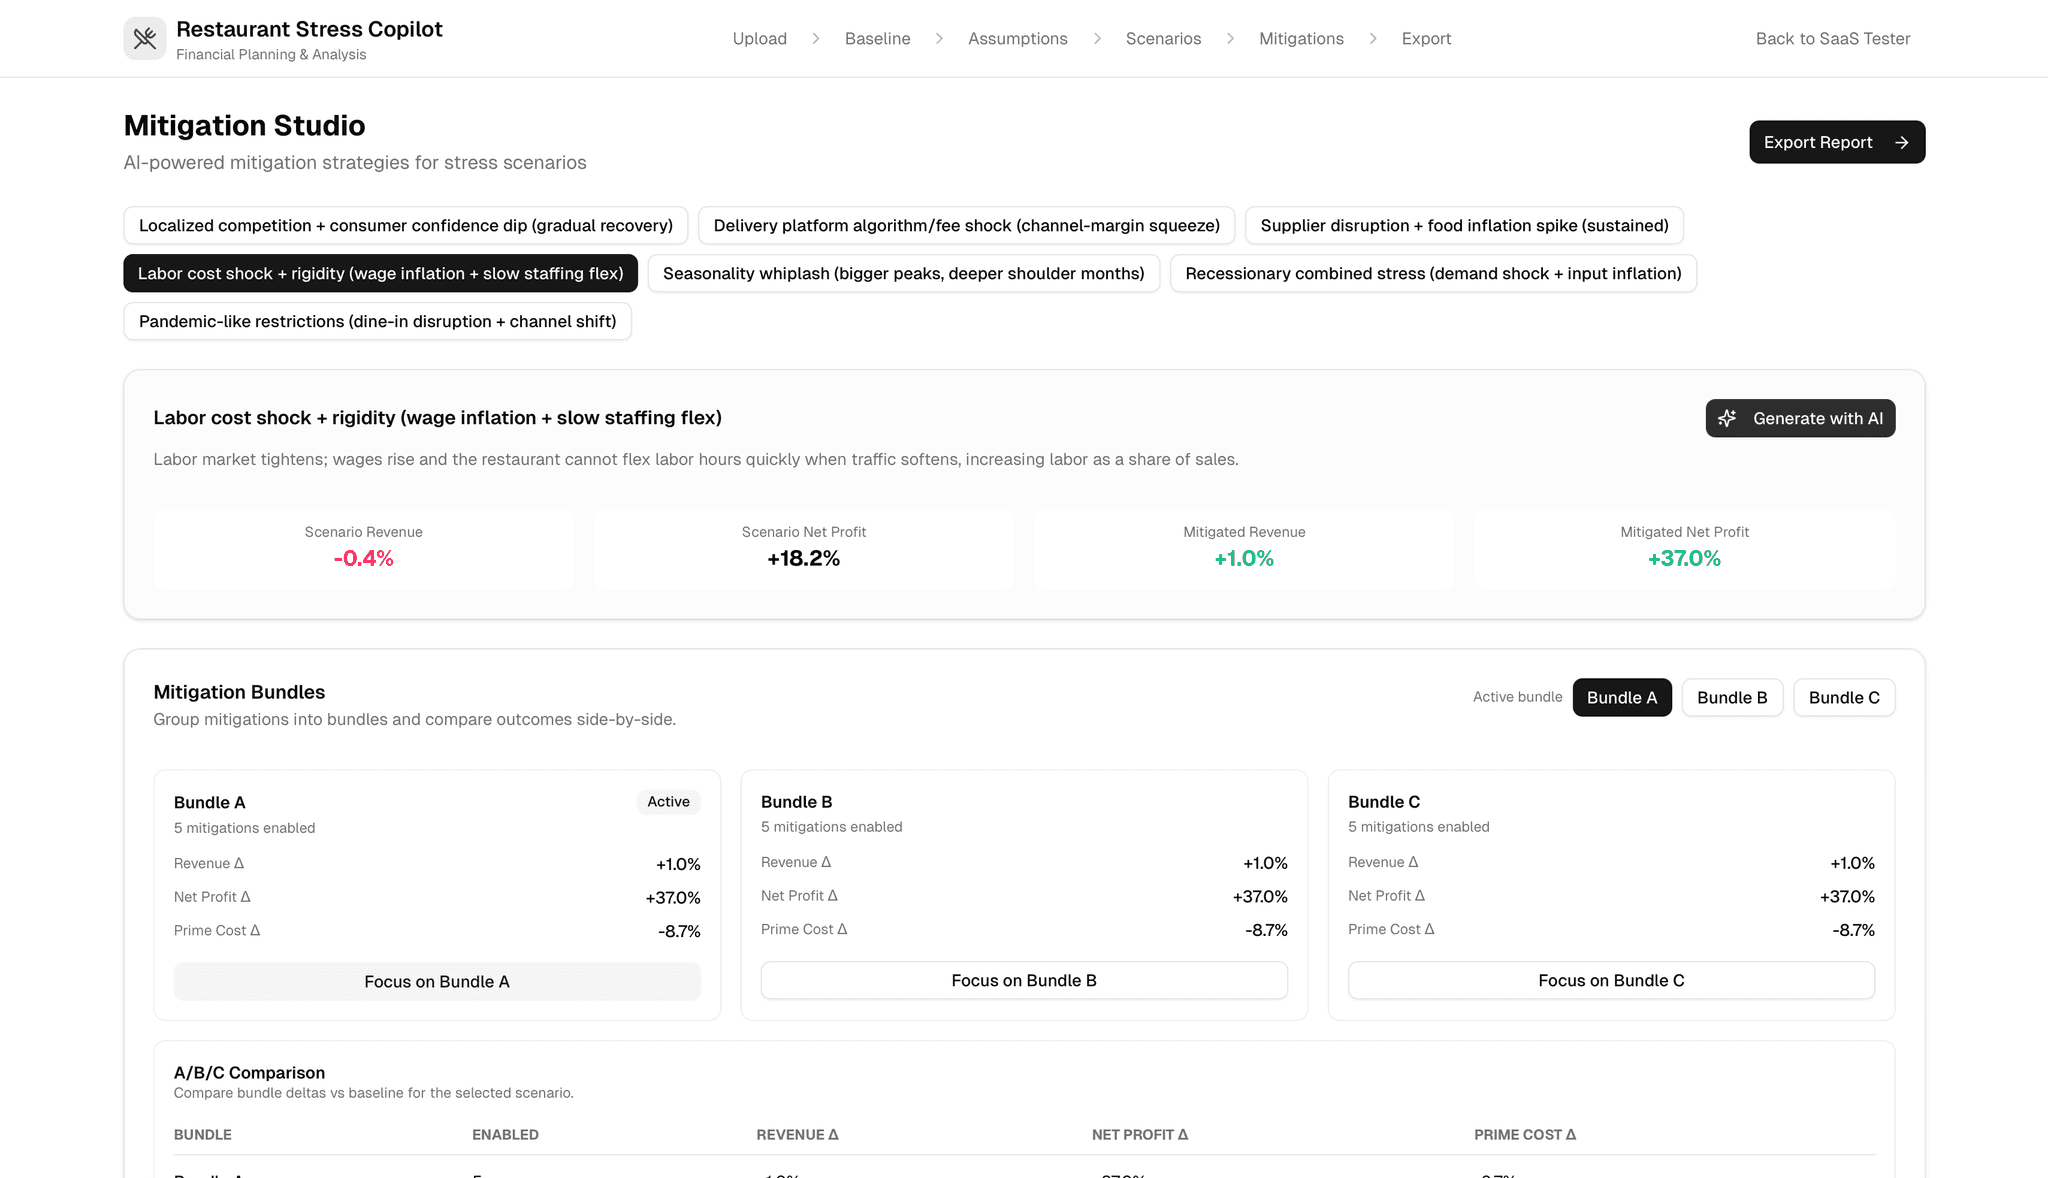Open the Upload step in breadcrumb
Viewport: 2048px width, 1178px height.
tap(759, 39)
